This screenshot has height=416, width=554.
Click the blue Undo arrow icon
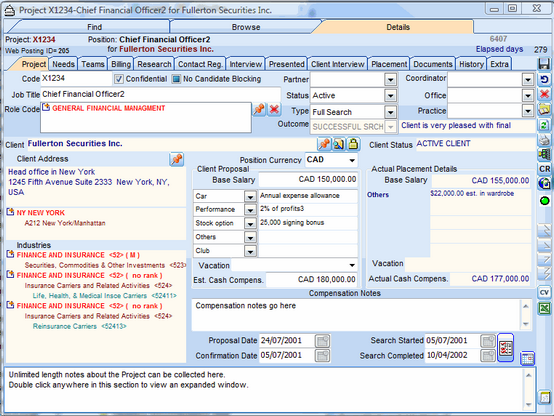click(x=544, y=79)
